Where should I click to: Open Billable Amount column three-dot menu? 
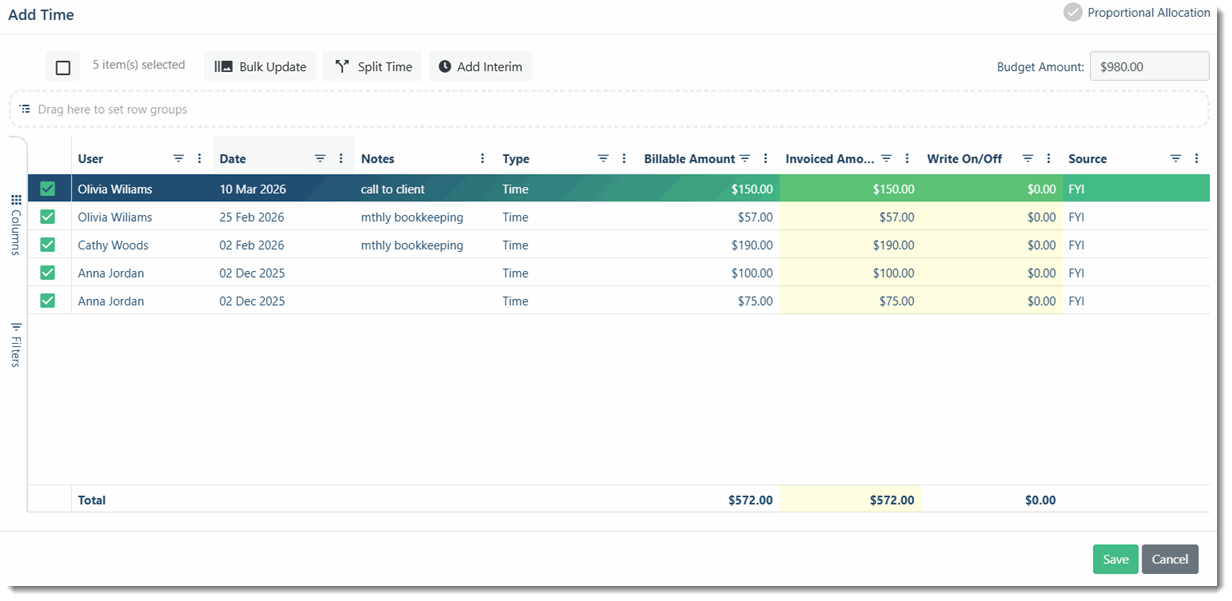coord(766,159)
